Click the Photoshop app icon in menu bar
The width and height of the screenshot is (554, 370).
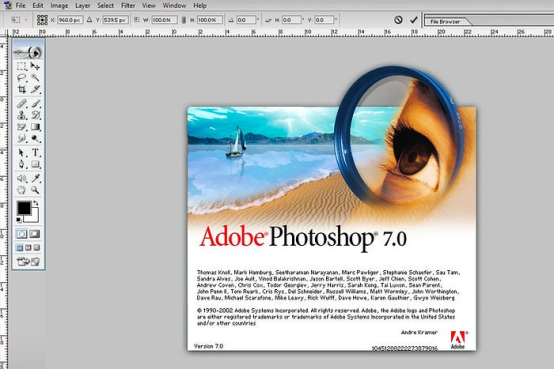pyautogui.click(x=7, y=5)
